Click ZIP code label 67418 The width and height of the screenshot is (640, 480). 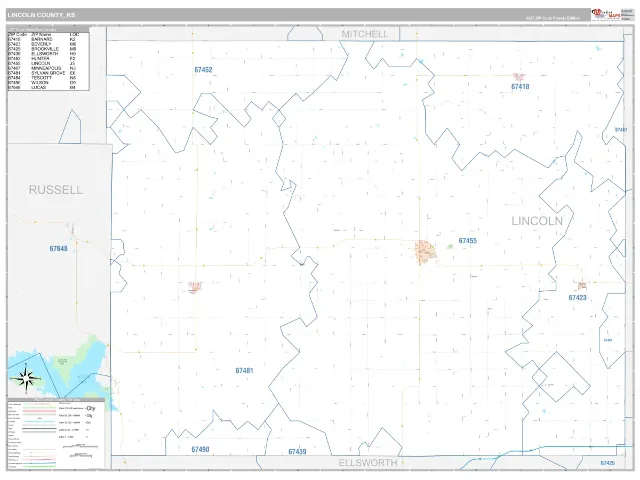tap(520, 87)
